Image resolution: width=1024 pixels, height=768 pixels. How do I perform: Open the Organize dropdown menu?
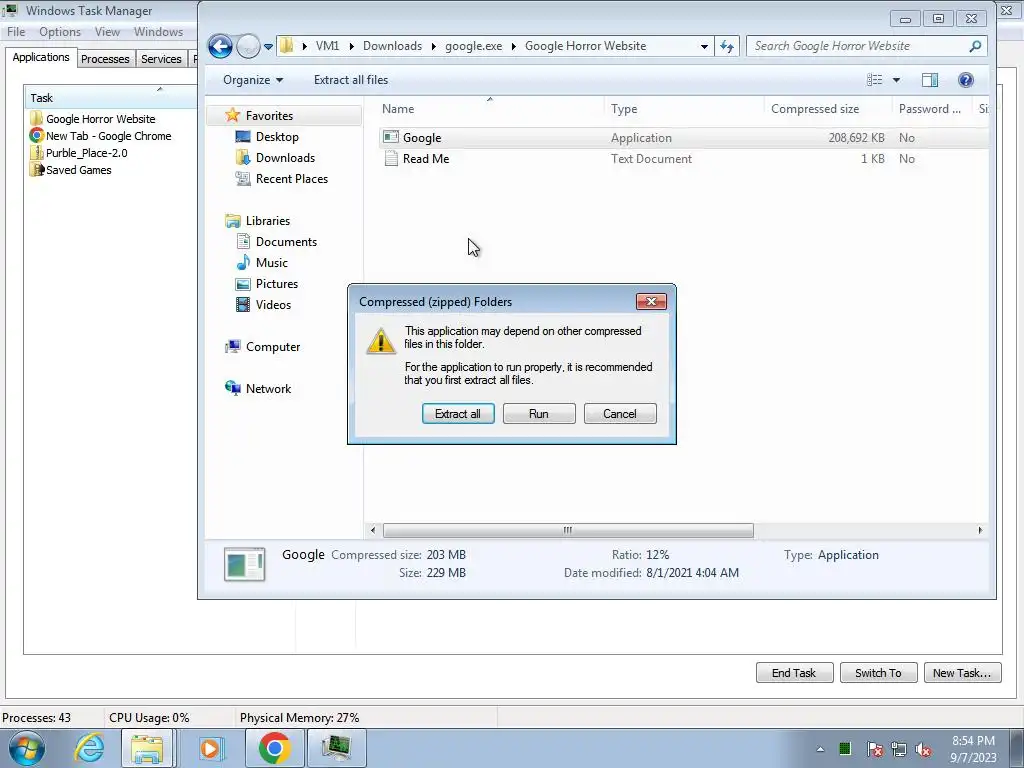coord(253,80)
